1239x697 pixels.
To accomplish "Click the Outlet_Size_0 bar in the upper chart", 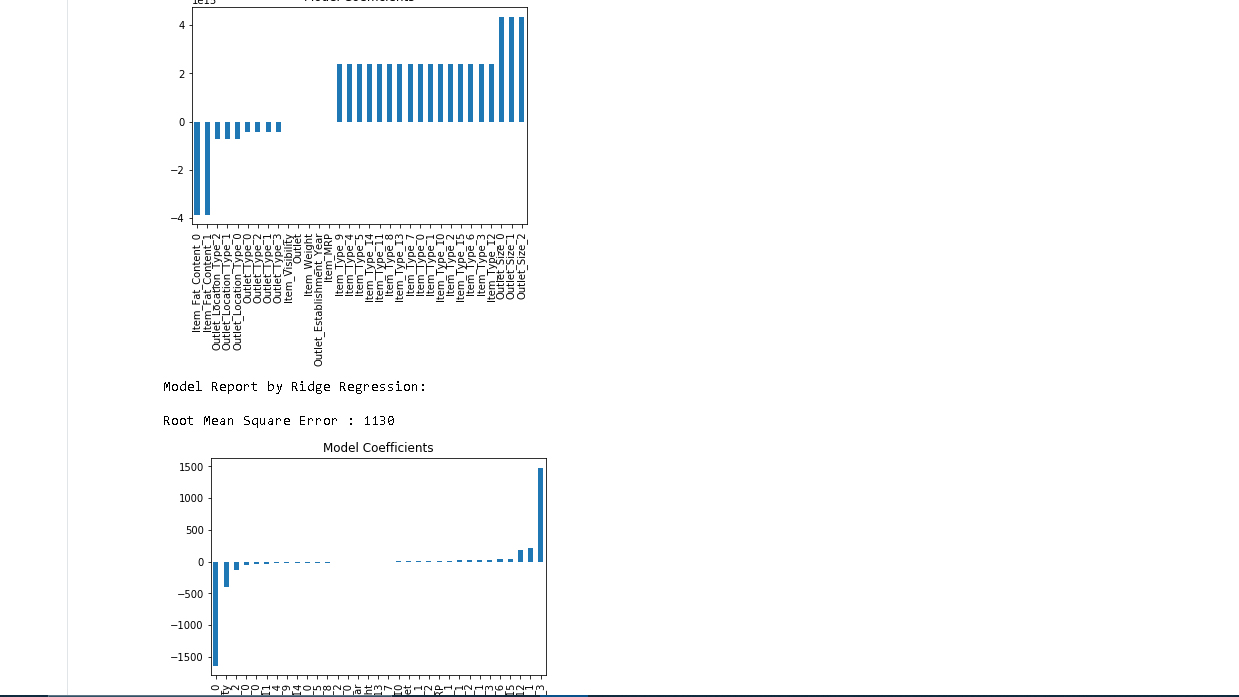I will pyautogui.click(x=502, y=69).
